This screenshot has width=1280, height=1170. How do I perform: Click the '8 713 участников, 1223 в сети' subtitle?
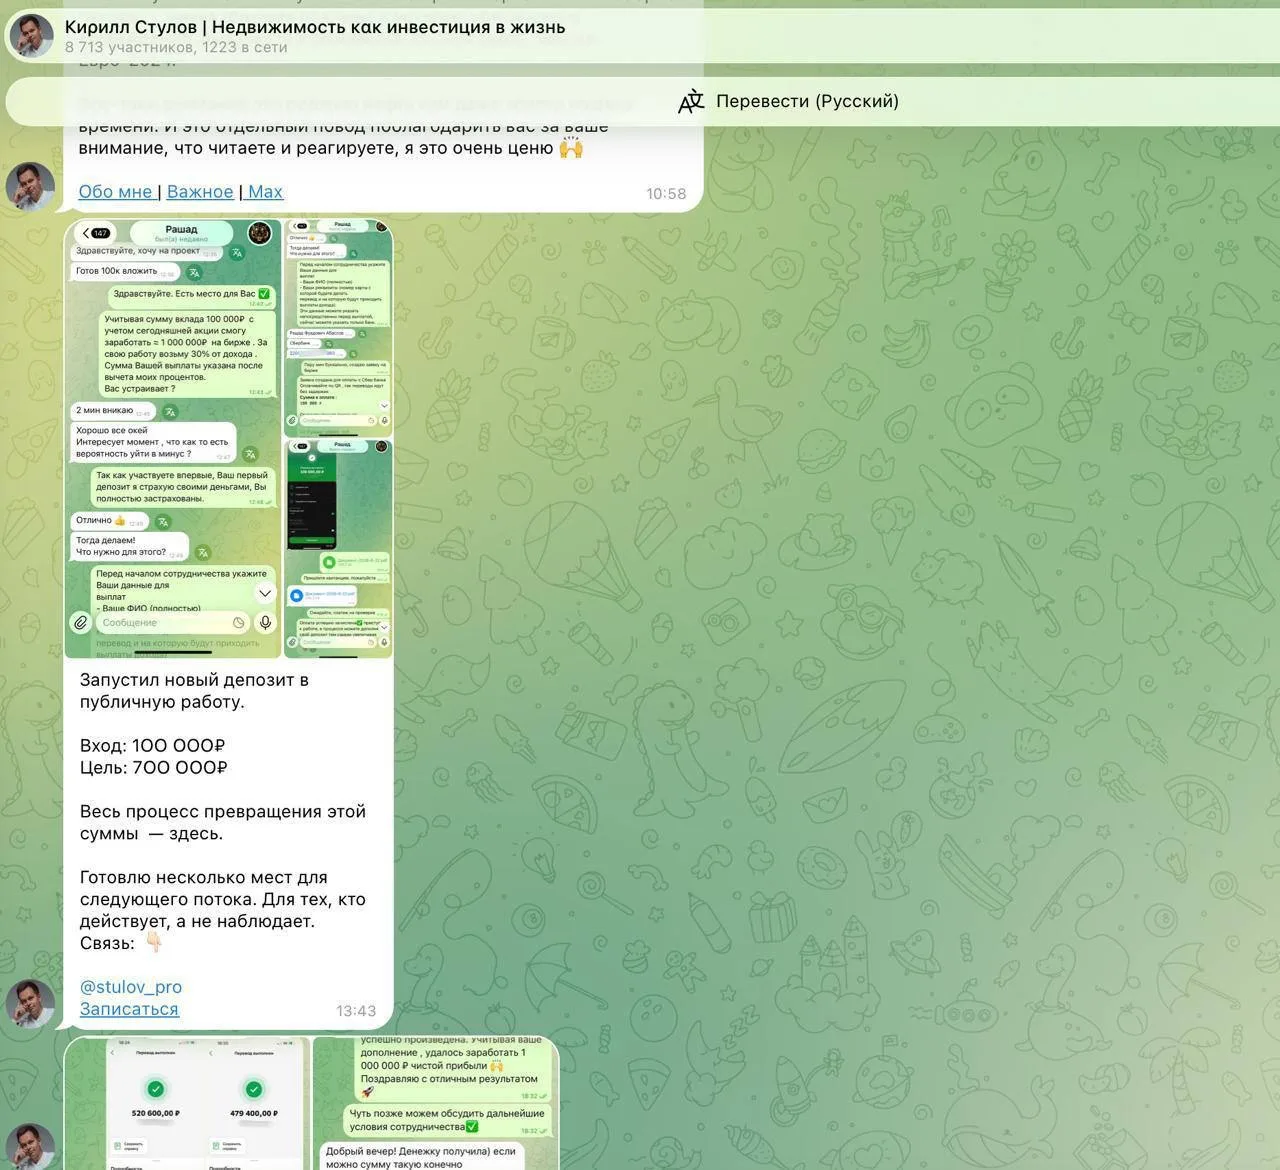176,47
